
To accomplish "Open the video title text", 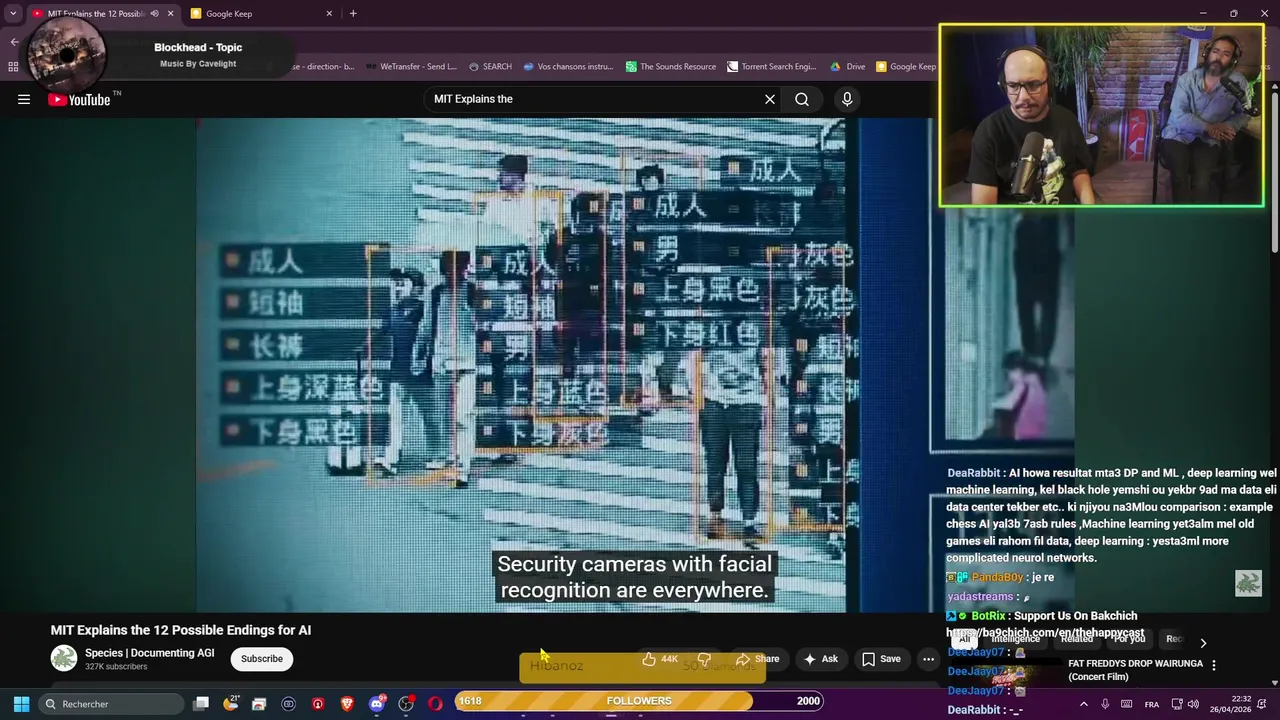I will pyautogui.click(x=181, y=630).
